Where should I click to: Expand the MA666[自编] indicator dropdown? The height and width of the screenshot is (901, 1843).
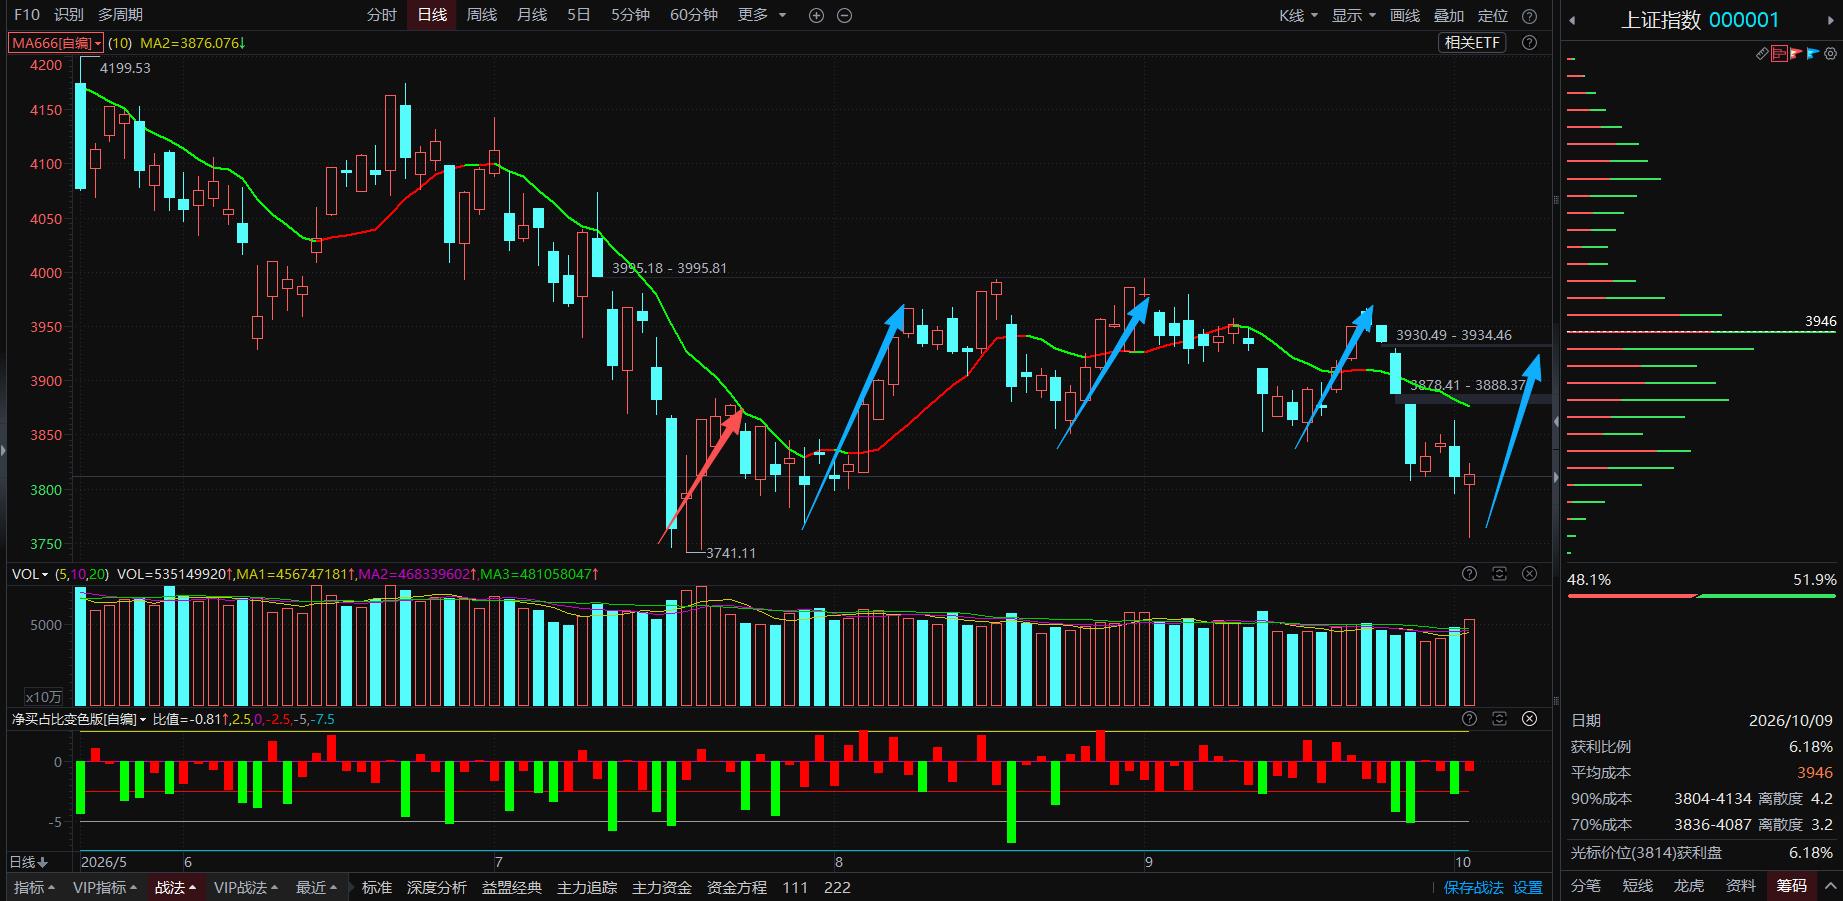[56, 43]
